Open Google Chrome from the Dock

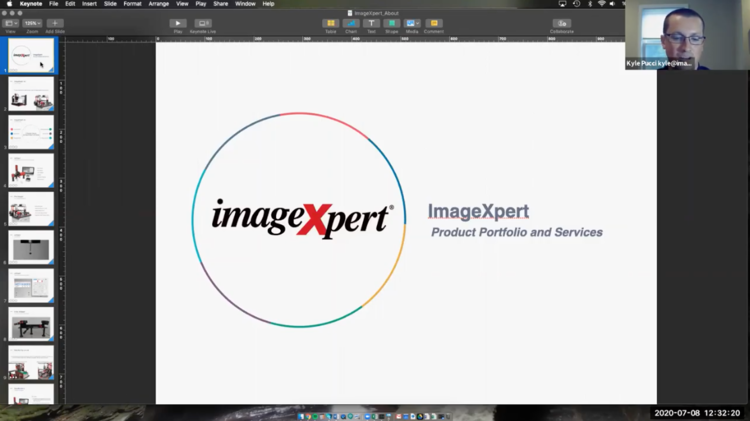[x=308, y=417]
